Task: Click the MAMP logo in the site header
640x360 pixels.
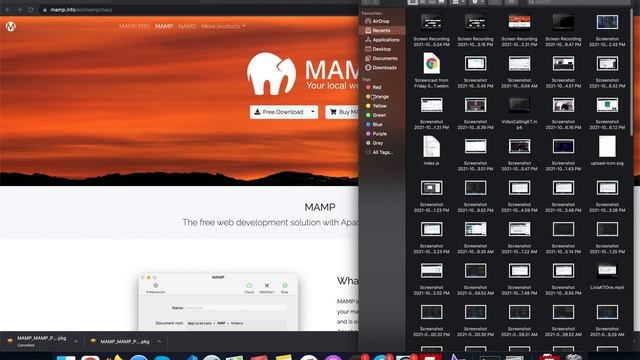Action: [x=11, y=27]
